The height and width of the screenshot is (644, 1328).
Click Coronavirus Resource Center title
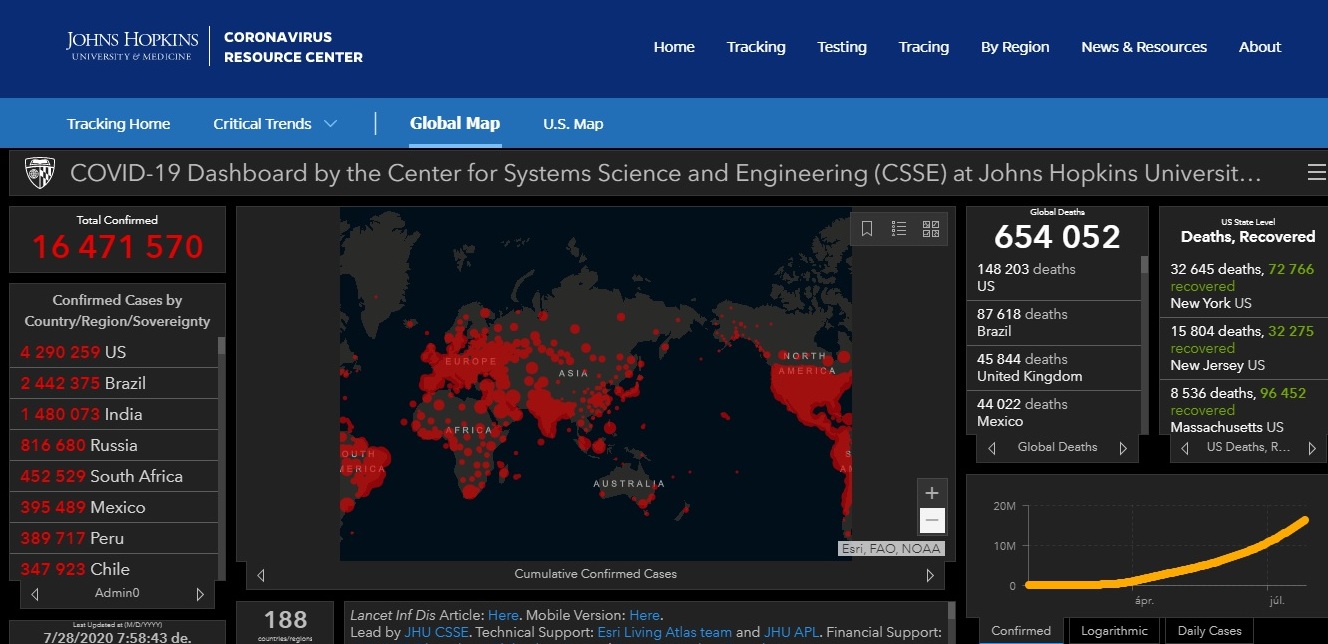coord(293,47)
